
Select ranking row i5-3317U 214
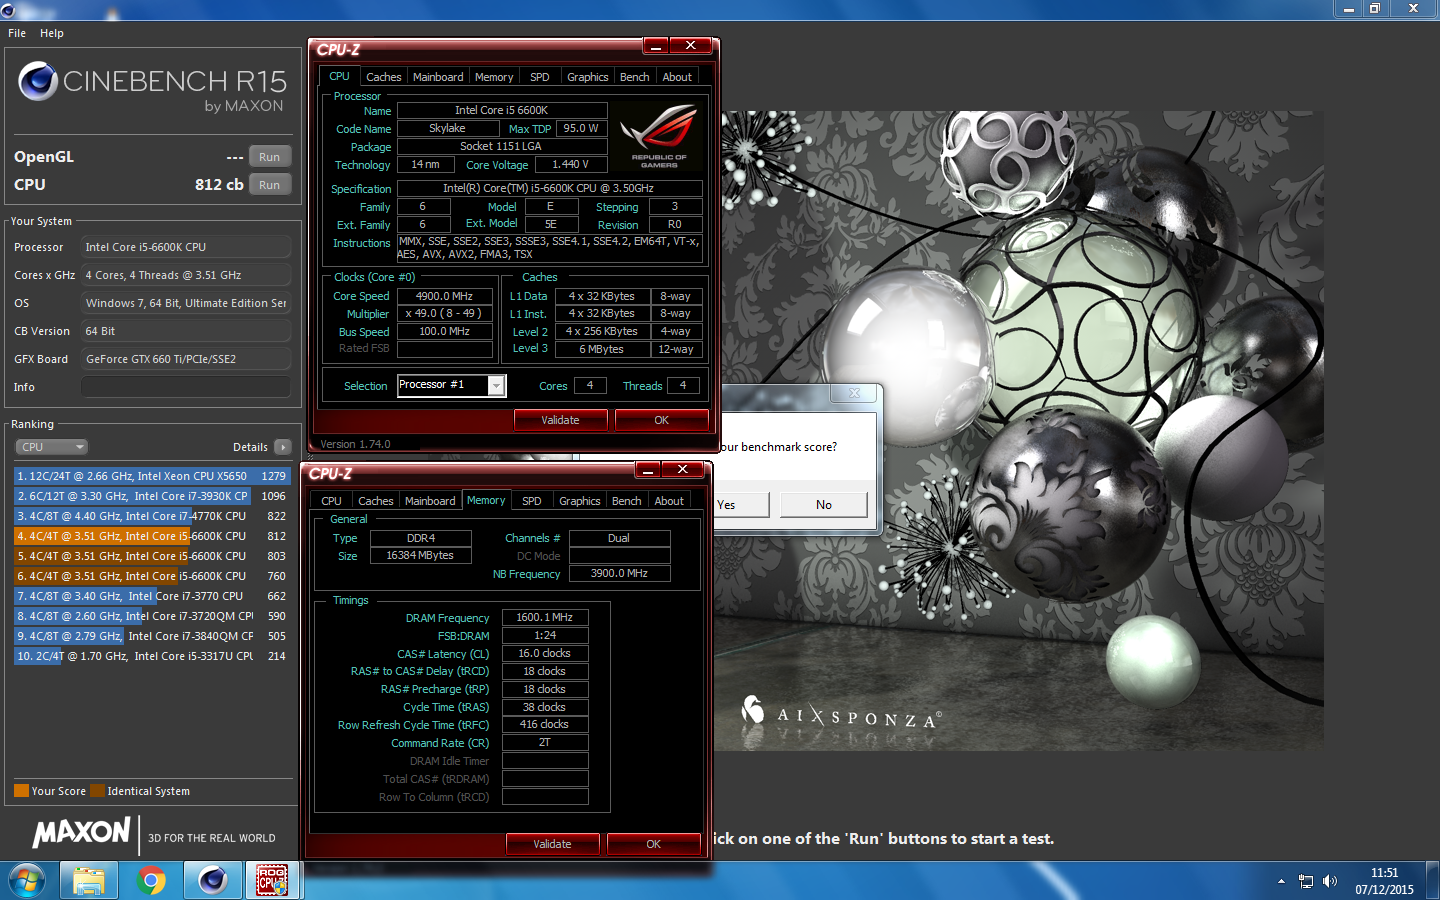[x=152, y=656]
